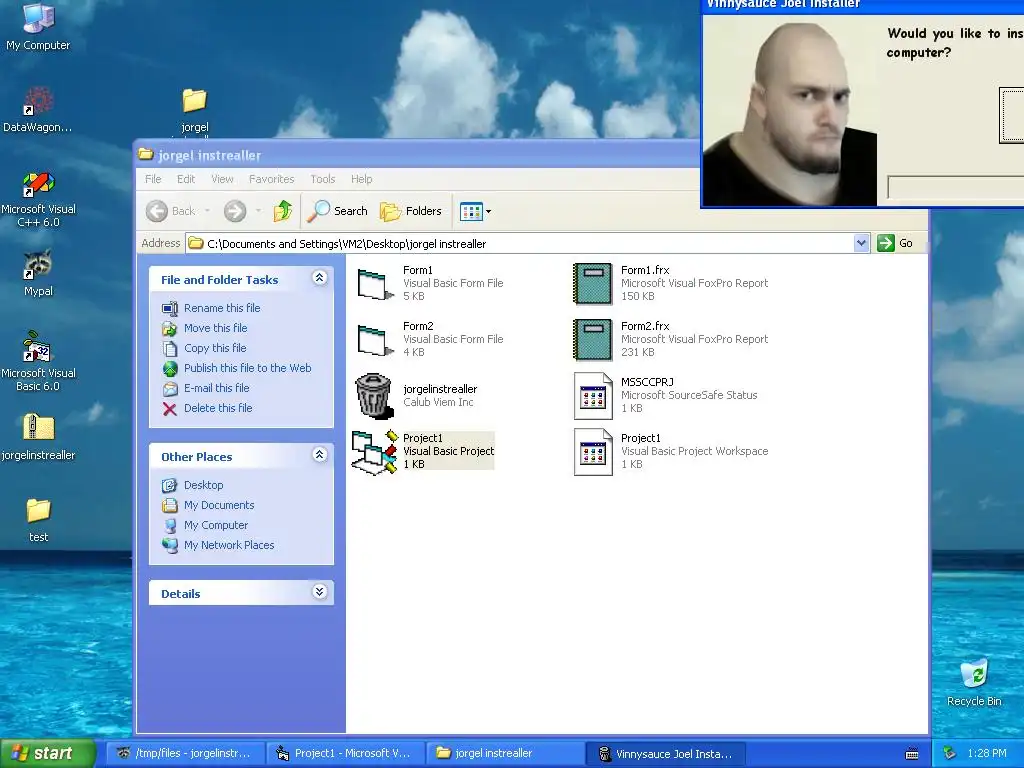Click the jorgel instrealler window title bar
The width and height of the screenshot is (1024, 768).
(x=418, y=155)
